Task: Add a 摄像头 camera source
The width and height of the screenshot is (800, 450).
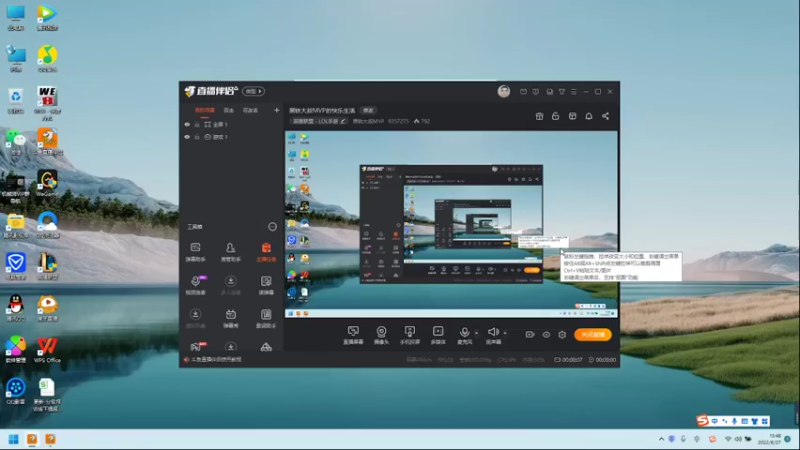Action: click(x=381, y=335)
